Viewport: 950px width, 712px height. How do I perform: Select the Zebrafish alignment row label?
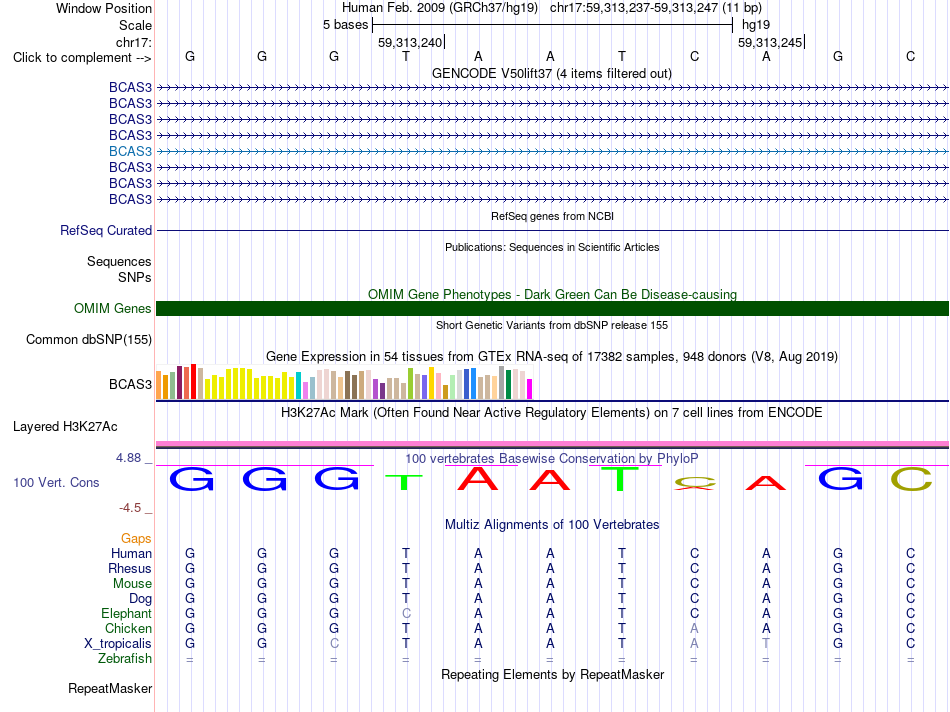(125, 659)
